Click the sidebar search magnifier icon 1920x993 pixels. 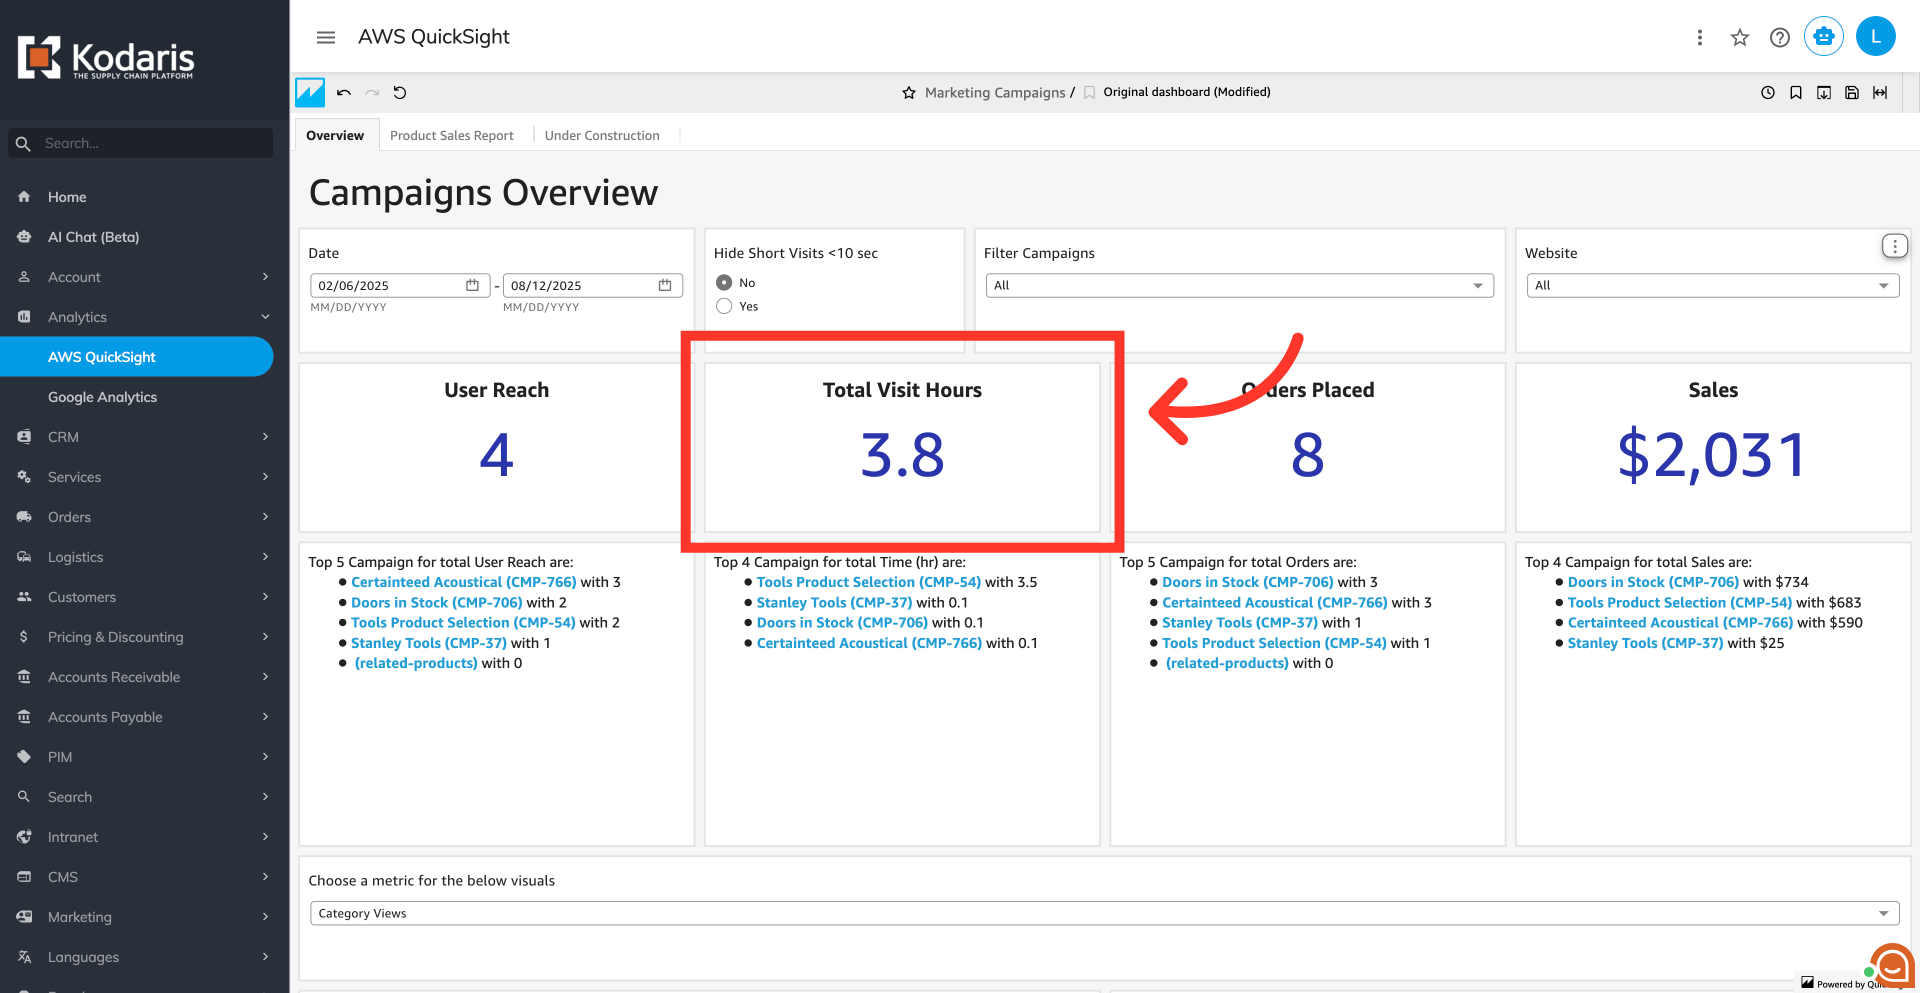pyautogui.click(x=23, y=144)
